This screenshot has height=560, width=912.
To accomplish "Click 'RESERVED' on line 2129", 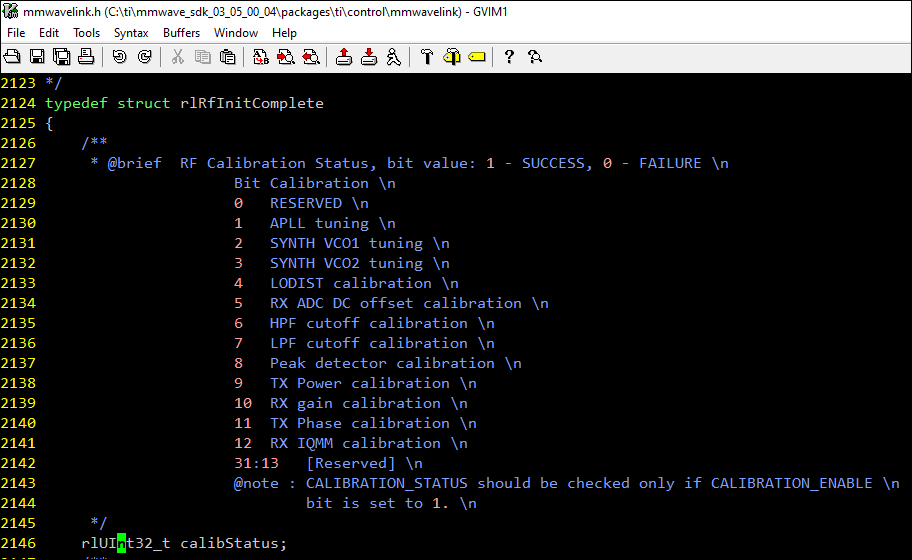I will click(x=306, y=204).
